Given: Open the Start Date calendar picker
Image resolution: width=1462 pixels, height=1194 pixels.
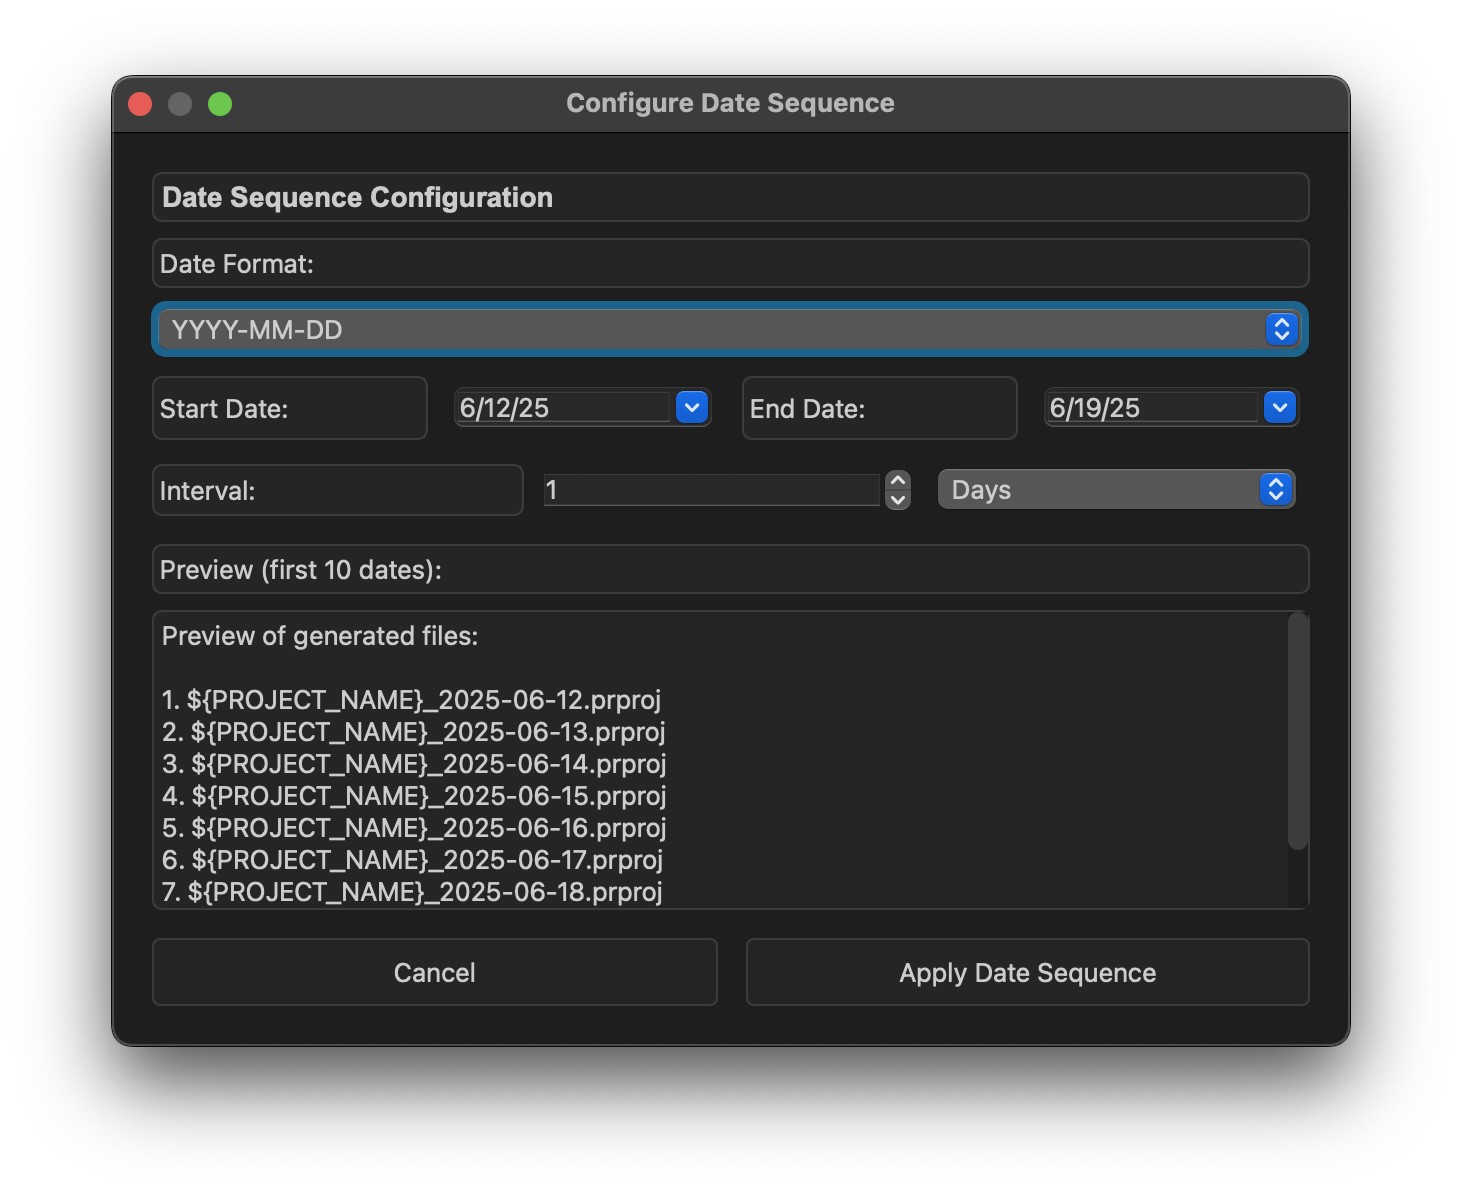Looking at the screenshot, I should [x=691, y=407].
